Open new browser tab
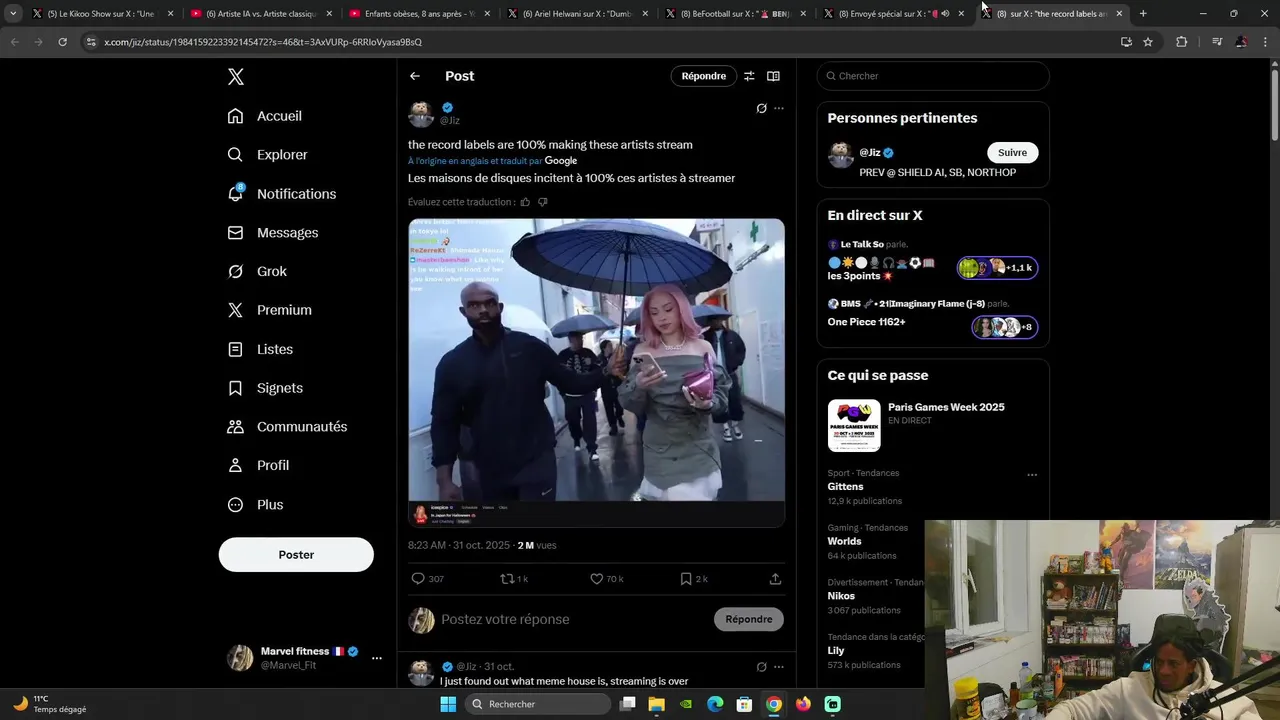 [1143, 14]
